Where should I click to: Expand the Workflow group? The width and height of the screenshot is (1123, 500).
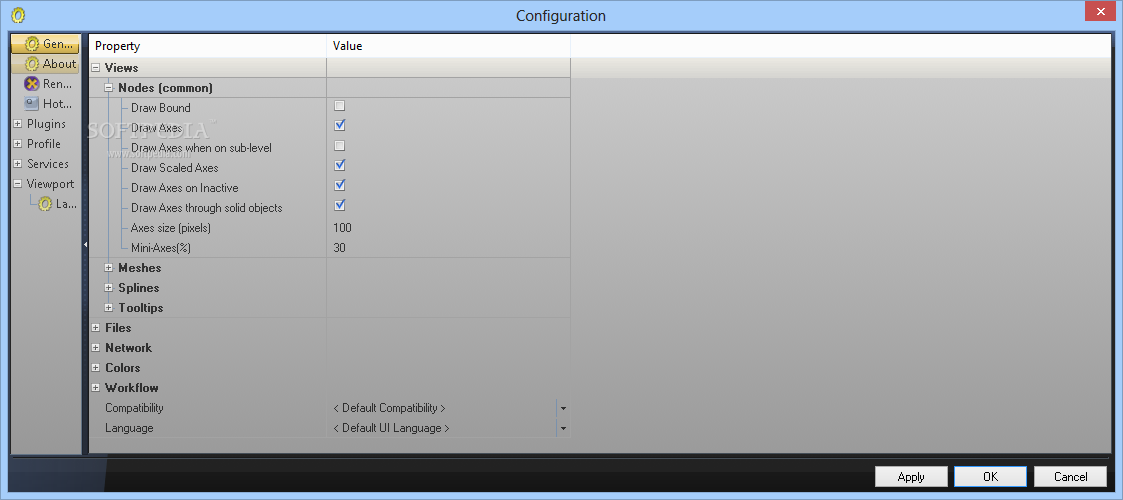click(x=95, y=388)
